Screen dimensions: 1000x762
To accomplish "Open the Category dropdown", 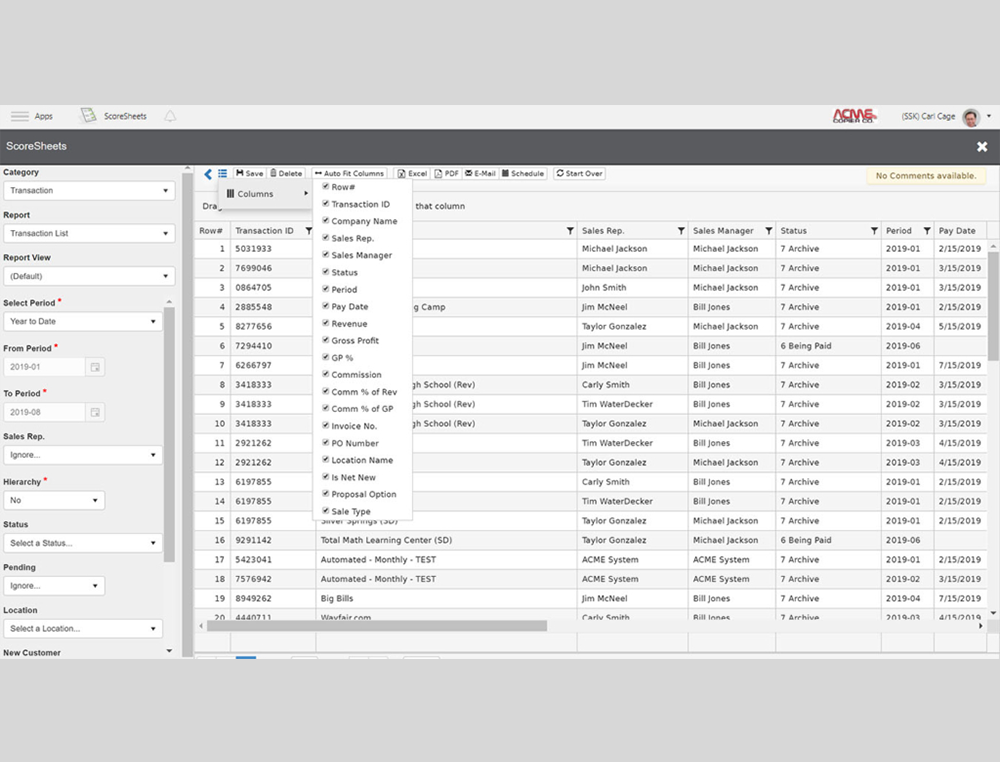I will point(89,191).
